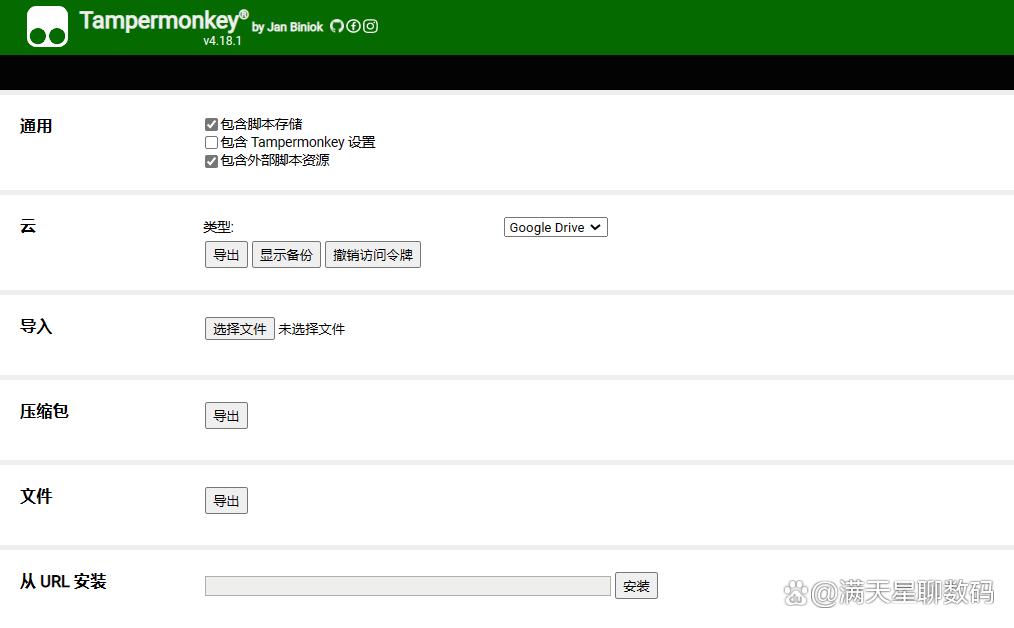Click the v4.18.1 version text

point(222,41)
